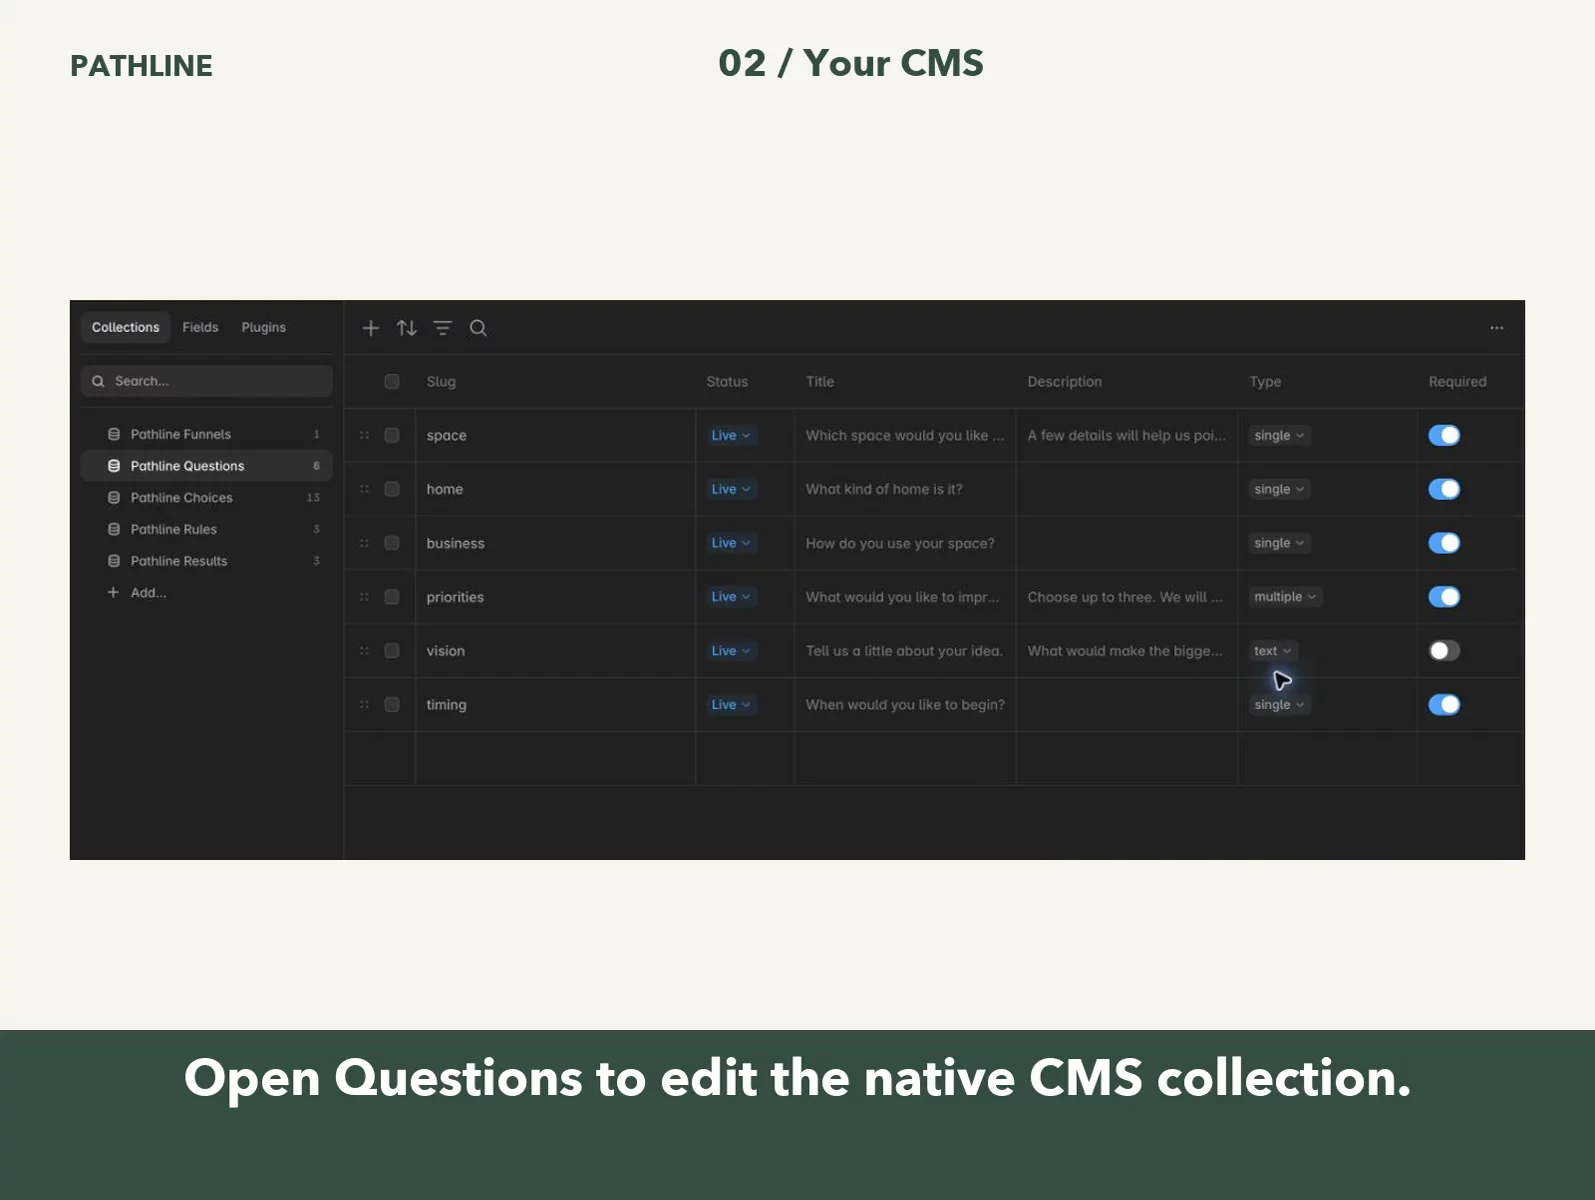Click the drag handle of home row
The width and height of the screenshot is (1595, 1200).
(364, 489)
